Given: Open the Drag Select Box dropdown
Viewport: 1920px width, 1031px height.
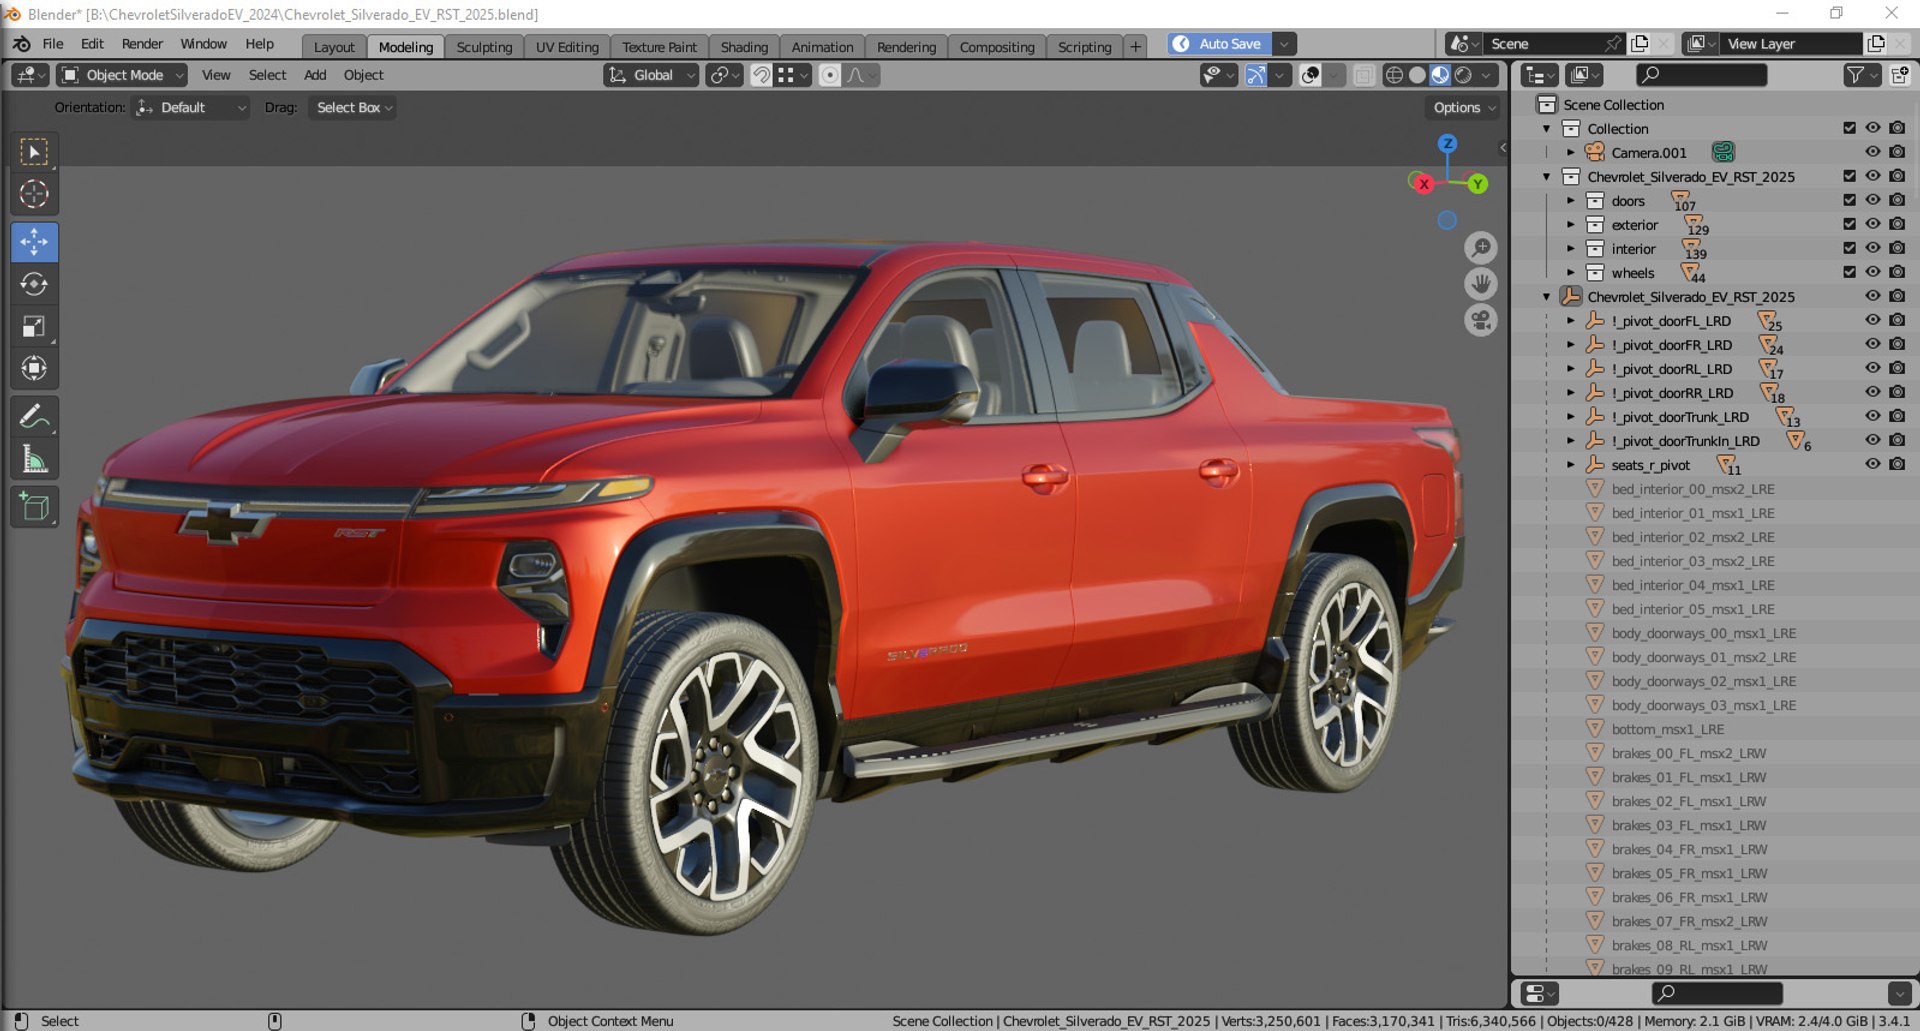Looking at the screenshot, I should coord(354,107).
